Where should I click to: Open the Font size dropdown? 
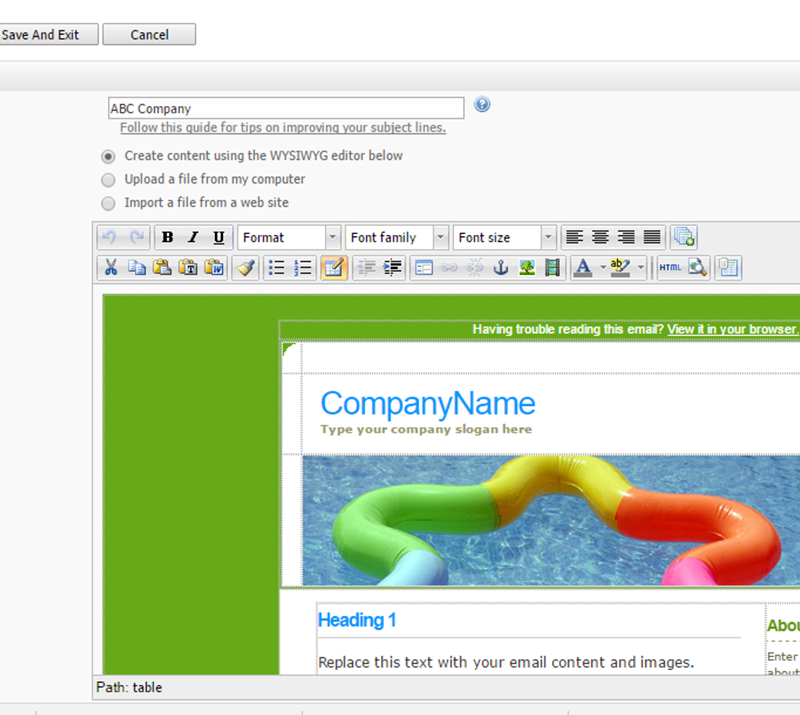click(x=505, y=237)
